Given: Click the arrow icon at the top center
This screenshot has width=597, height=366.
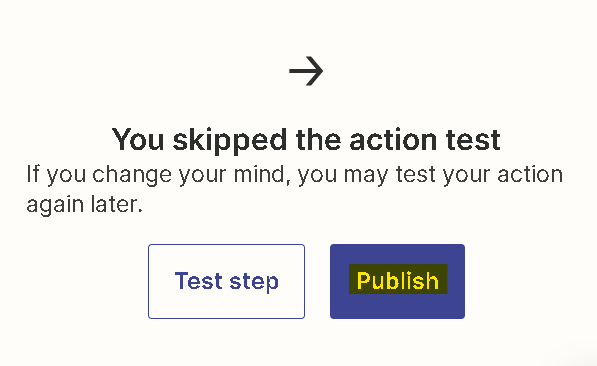Looking at the screenshot, I should coord(306,71).
